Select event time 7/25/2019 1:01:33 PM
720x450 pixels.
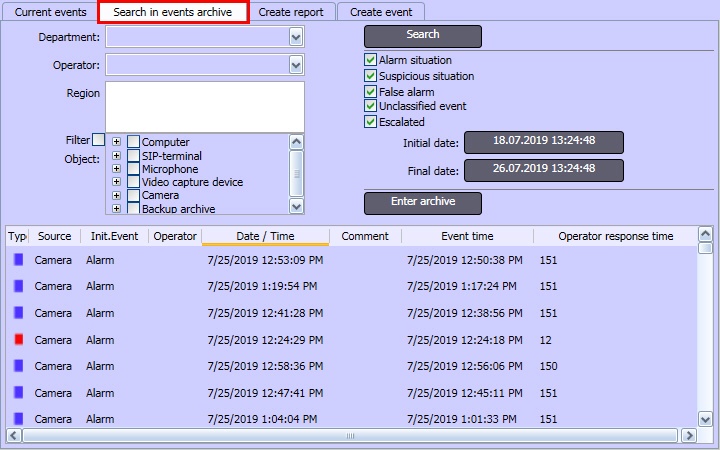461,419
